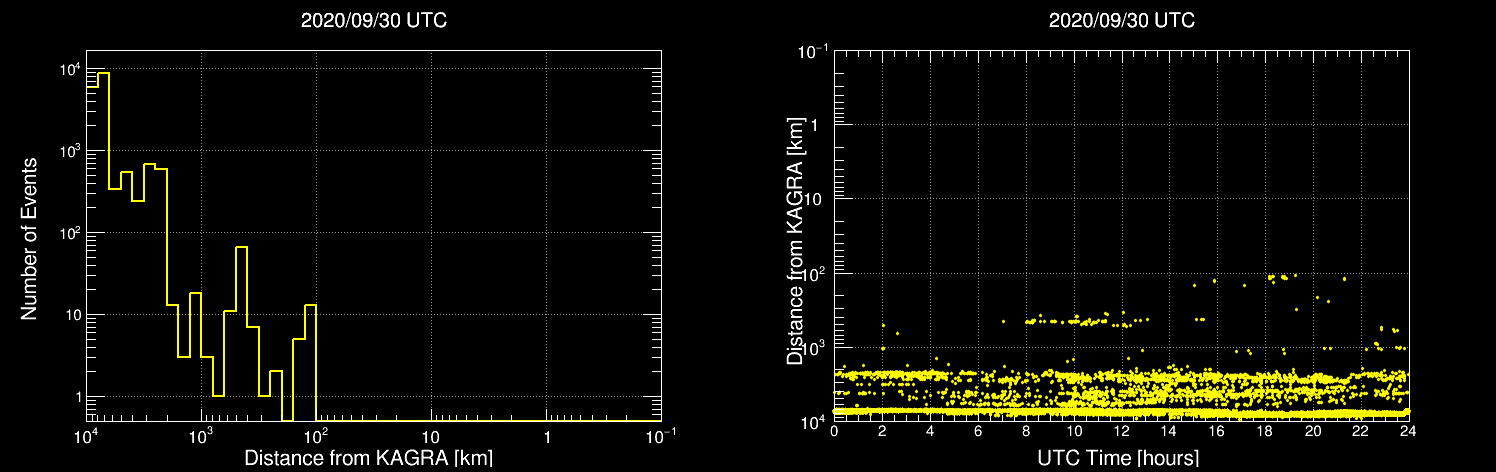Click scatter plot y-axis tick 10^4 at bottom
Viewport: 1496px width, 472px height.
coord(816,421)
